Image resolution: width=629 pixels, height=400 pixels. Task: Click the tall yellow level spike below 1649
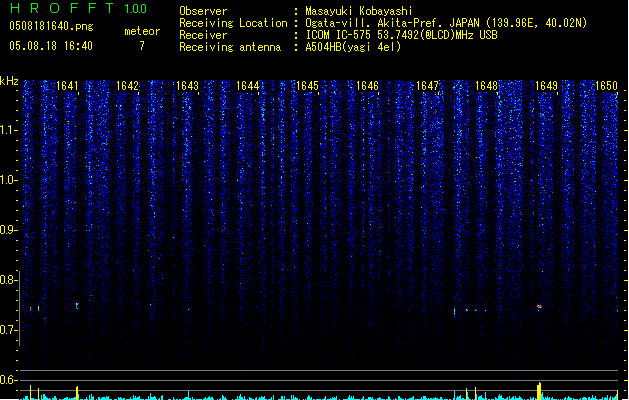(540, 391)
